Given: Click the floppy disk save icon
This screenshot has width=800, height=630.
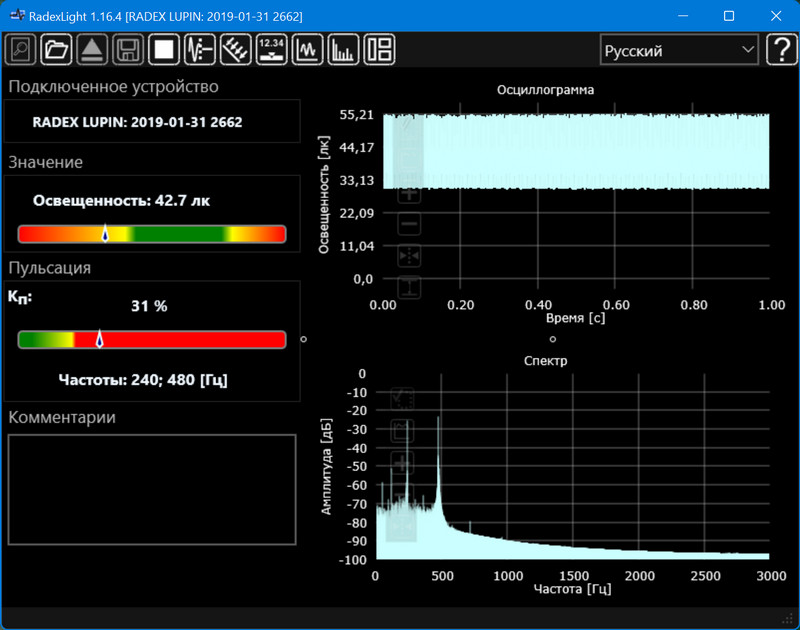Looking at the screenshot, I should click(x=128, y=49).
